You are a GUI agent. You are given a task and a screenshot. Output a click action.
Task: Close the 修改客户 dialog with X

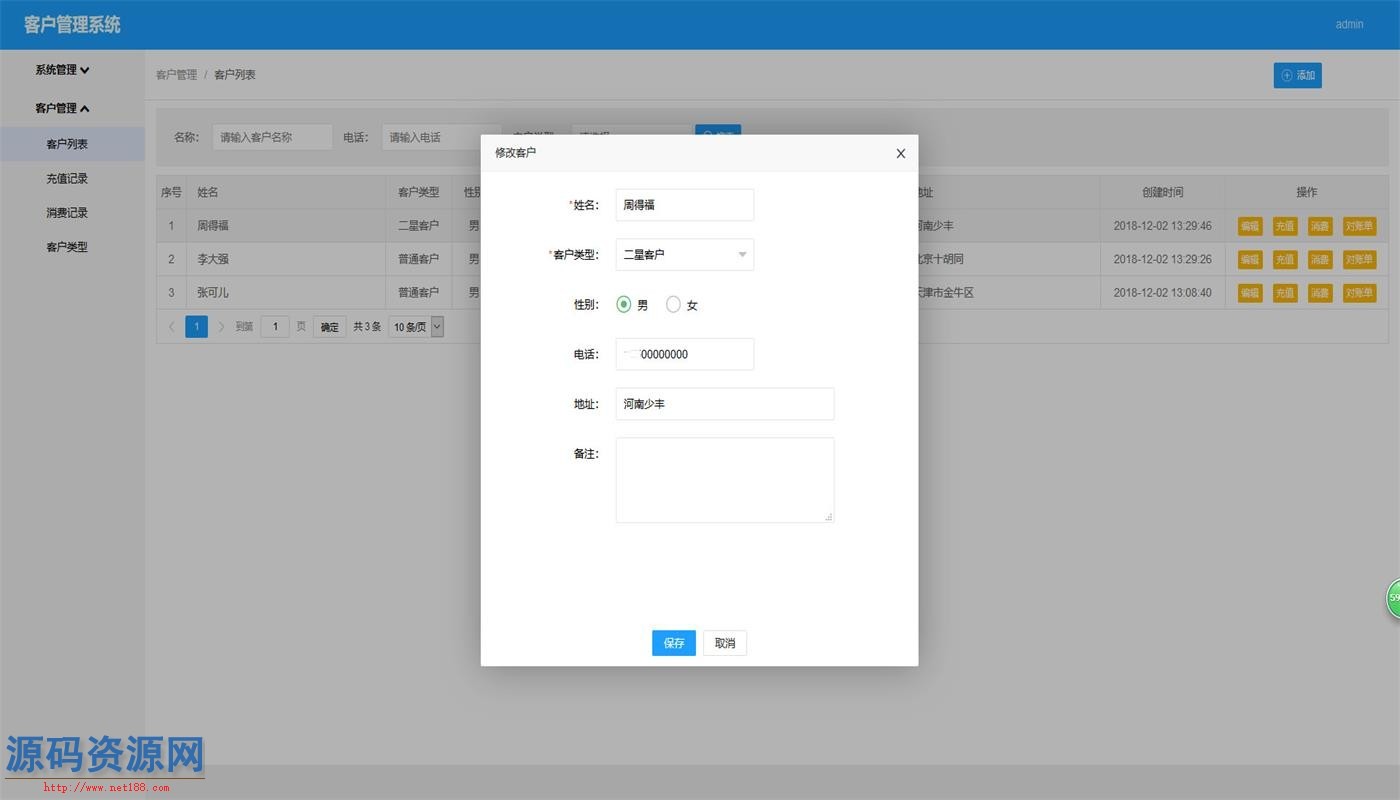tap(900, 153)
